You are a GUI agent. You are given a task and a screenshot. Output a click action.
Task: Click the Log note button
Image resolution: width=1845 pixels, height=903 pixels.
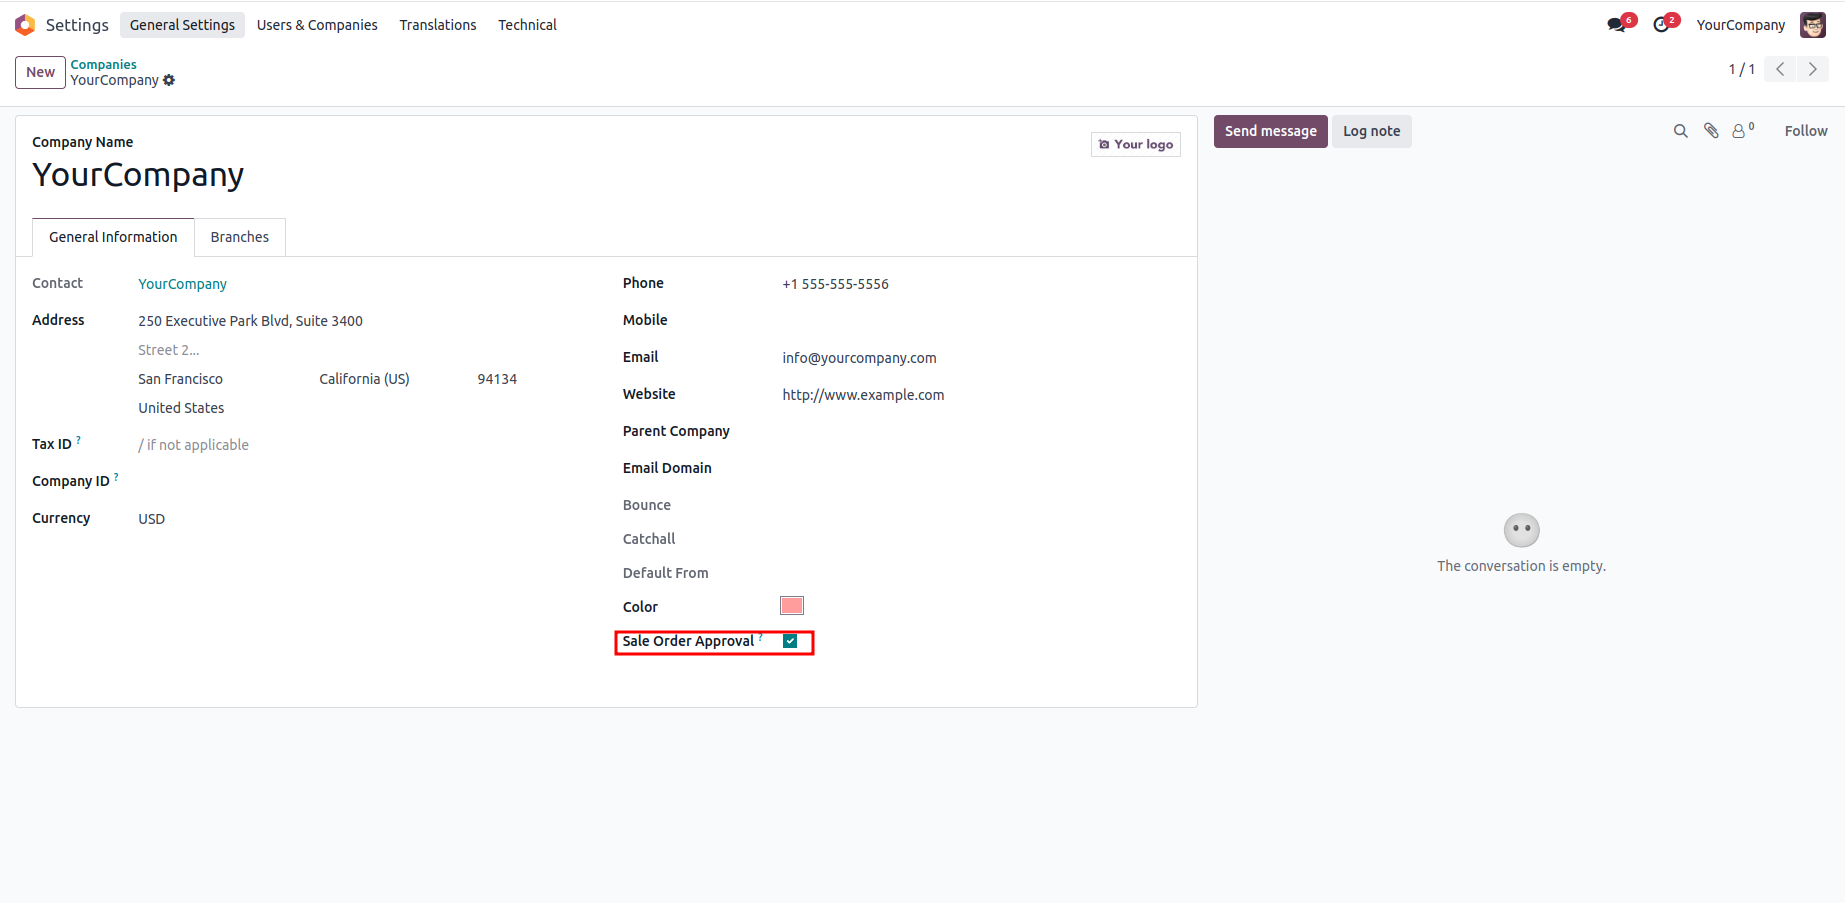tap(1372, 131)
